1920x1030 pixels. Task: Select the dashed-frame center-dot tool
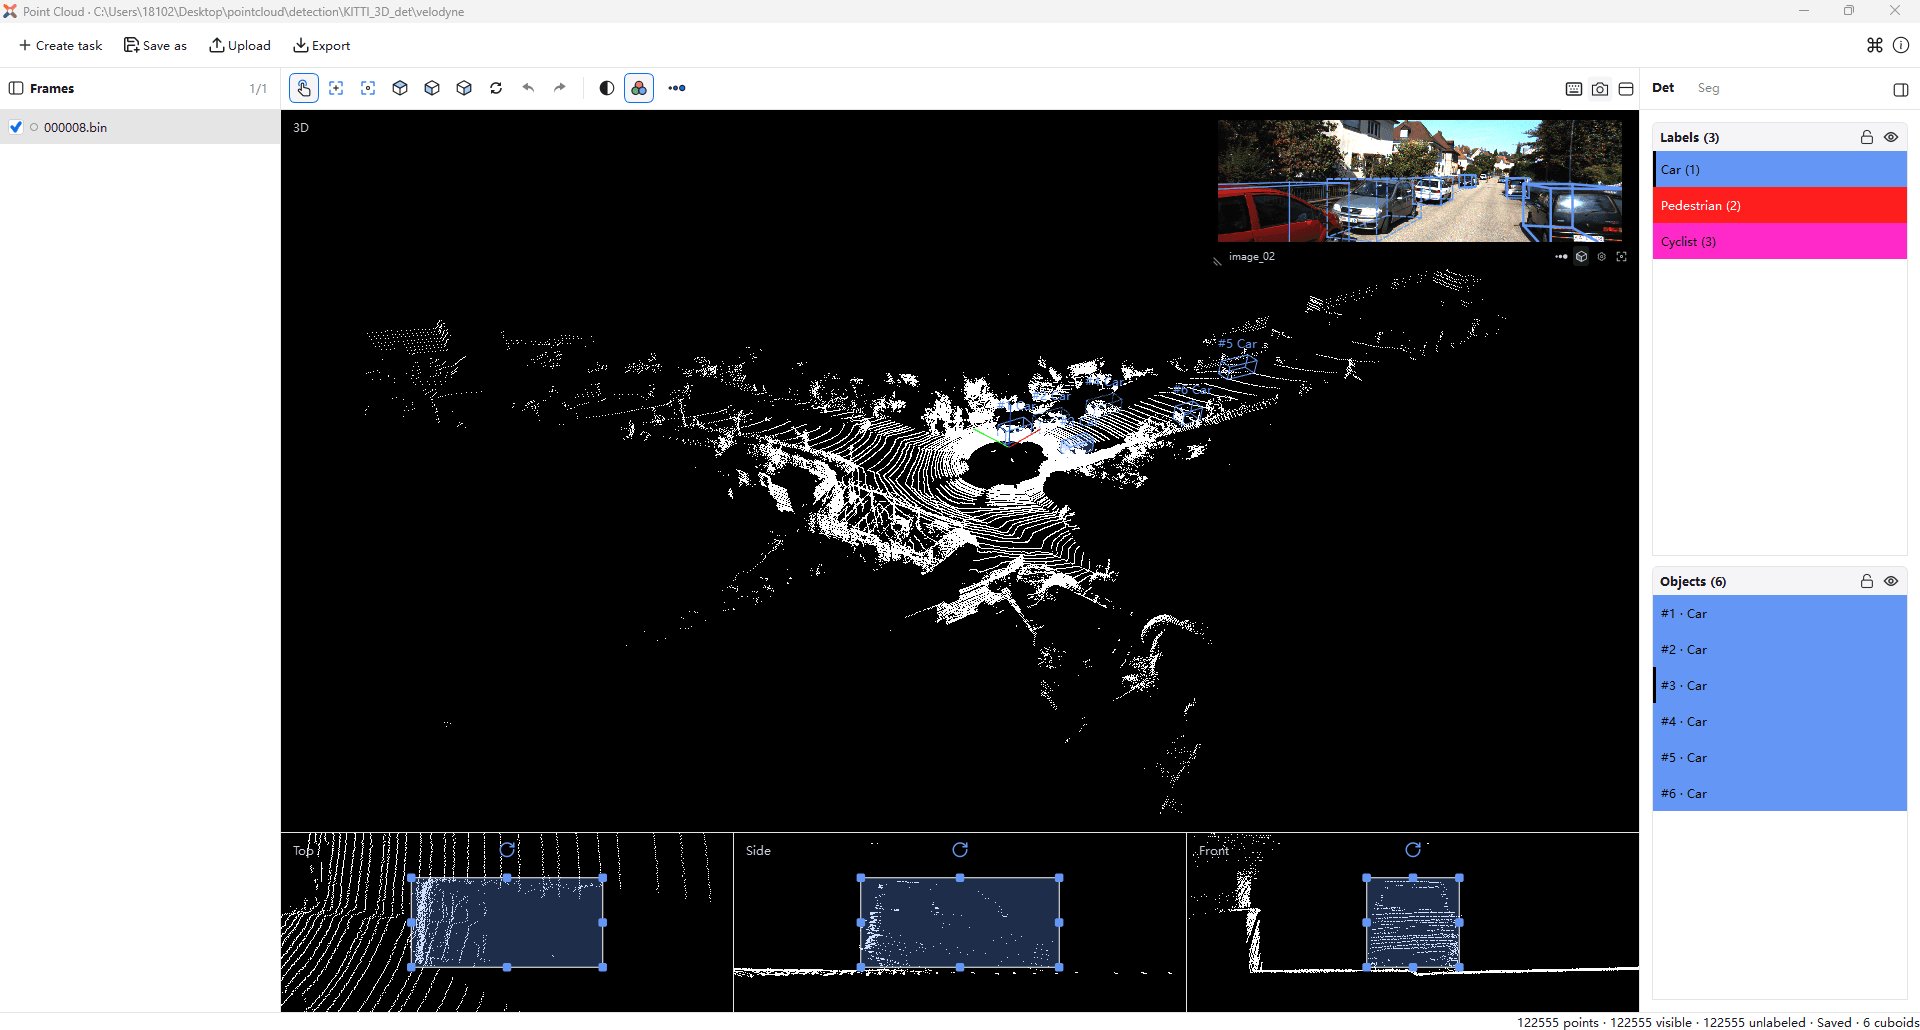tap(368, 88)
